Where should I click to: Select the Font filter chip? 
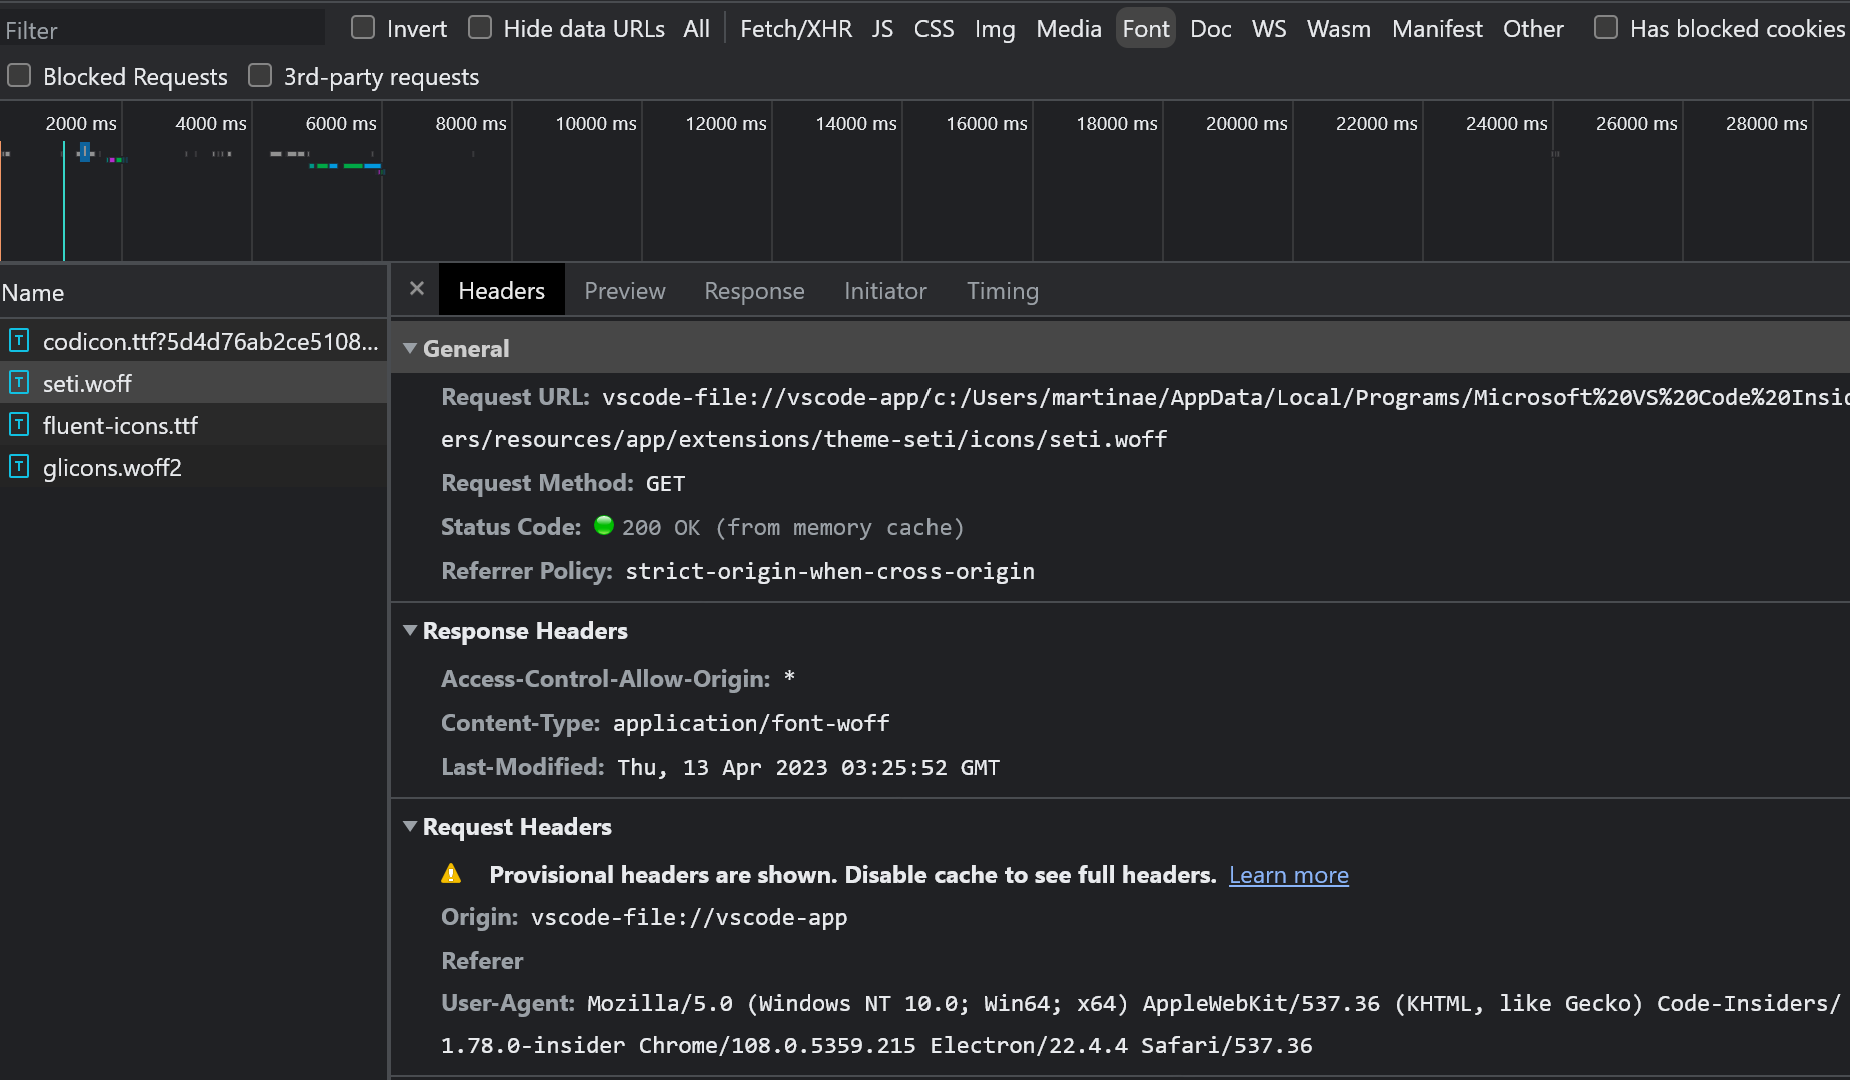(x=1145, y=28)
